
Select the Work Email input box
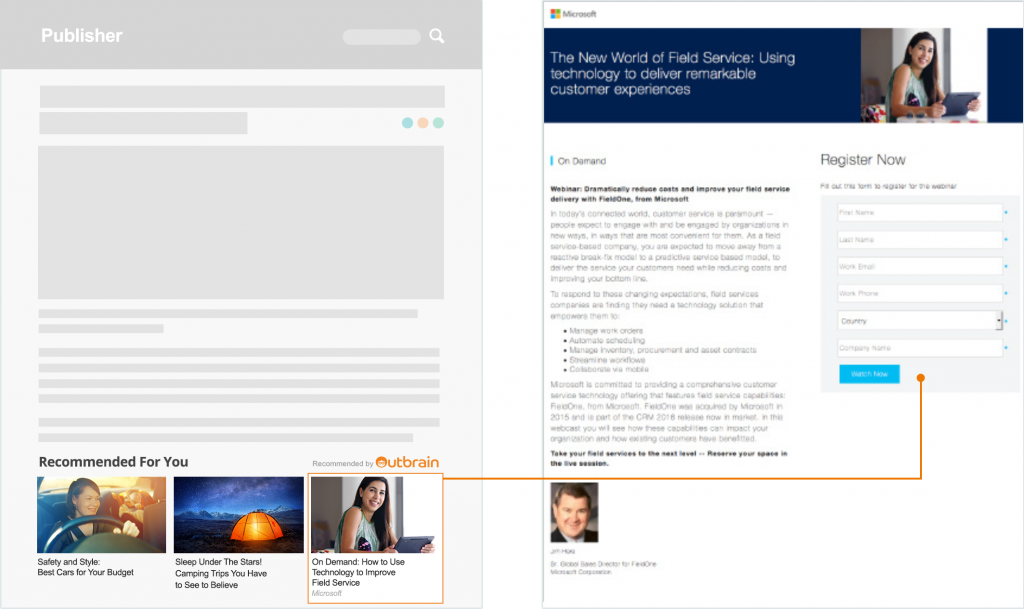(919, 267)
